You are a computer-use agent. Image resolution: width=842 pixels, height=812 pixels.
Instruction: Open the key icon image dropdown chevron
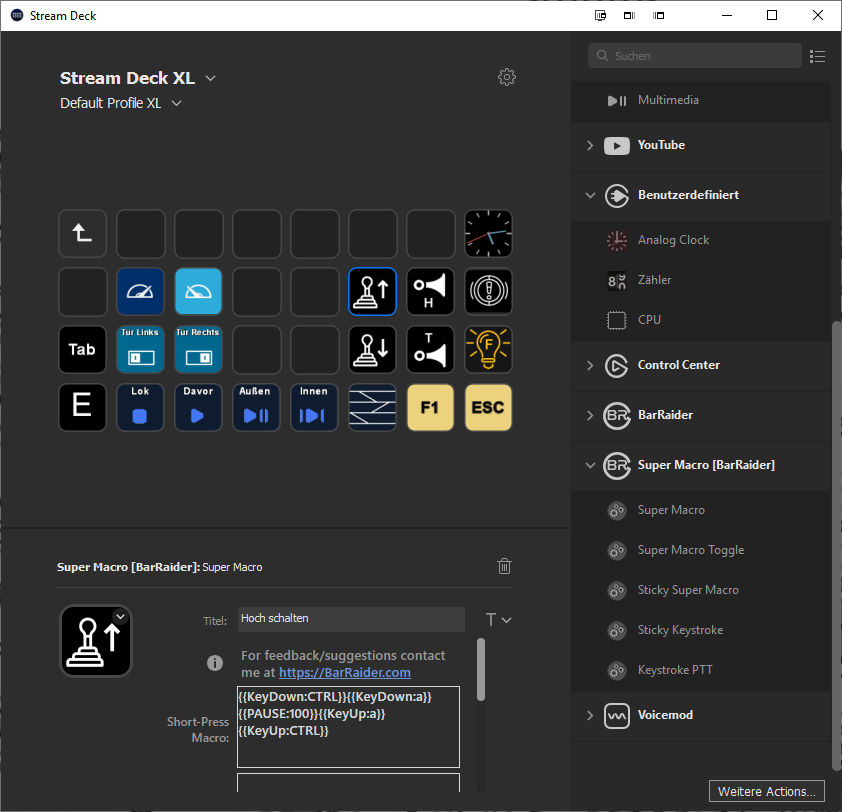(x=121, y=617)
